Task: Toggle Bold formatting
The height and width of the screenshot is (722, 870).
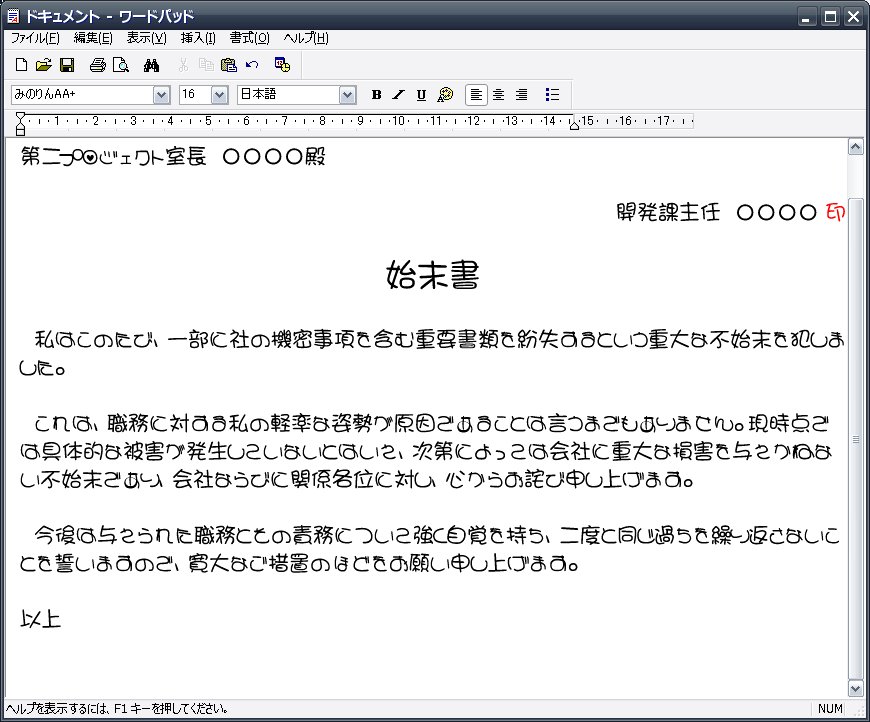Action: coord(377,95)
